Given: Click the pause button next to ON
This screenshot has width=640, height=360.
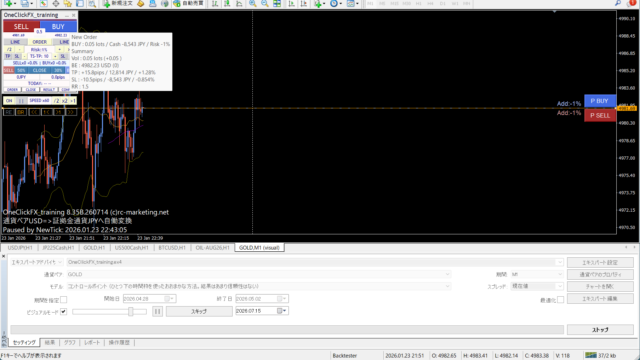Looking at the screenshot, I should [21, 100].
